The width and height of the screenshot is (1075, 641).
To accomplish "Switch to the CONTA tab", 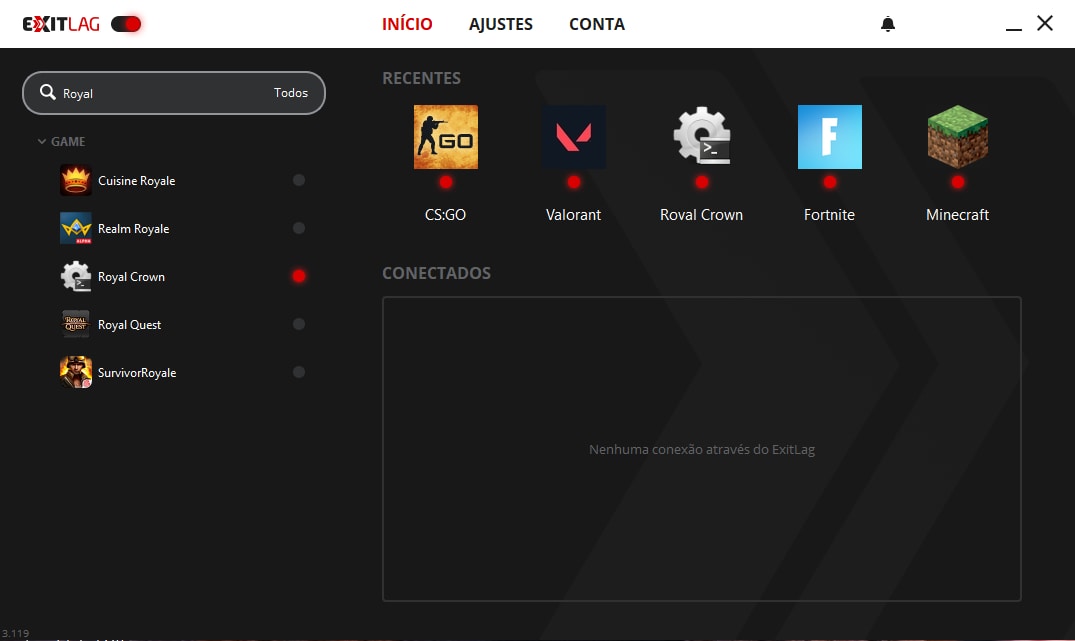I will (596, 24).
